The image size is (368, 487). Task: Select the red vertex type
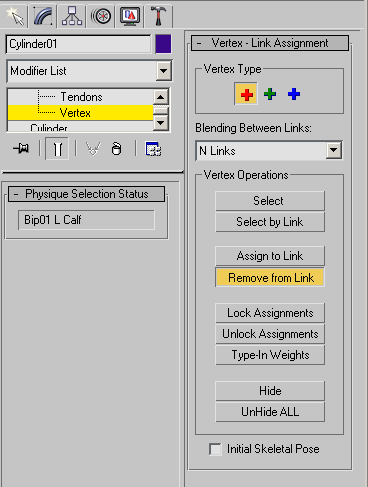(246, 94)
